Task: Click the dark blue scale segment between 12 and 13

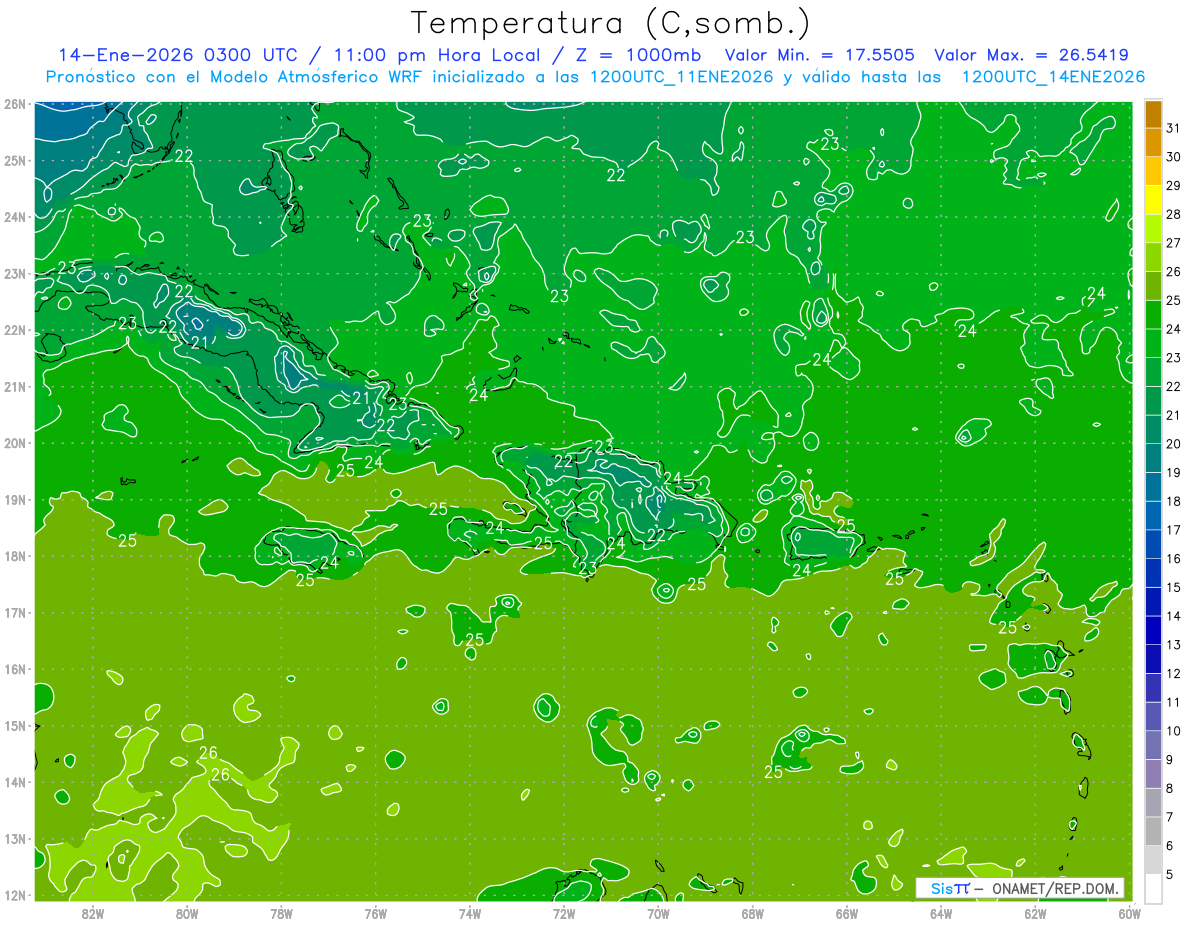Action: [x=1153, y=659]
